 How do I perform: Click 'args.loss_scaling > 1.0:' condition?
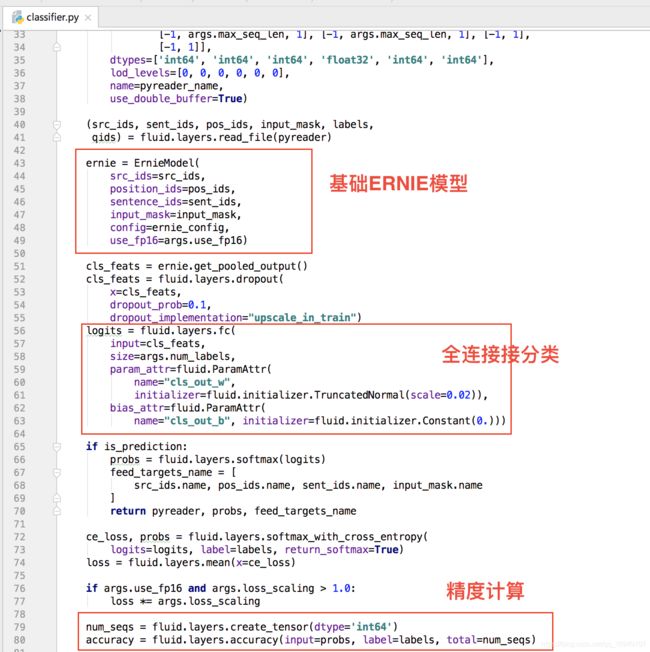click(284, 588)
